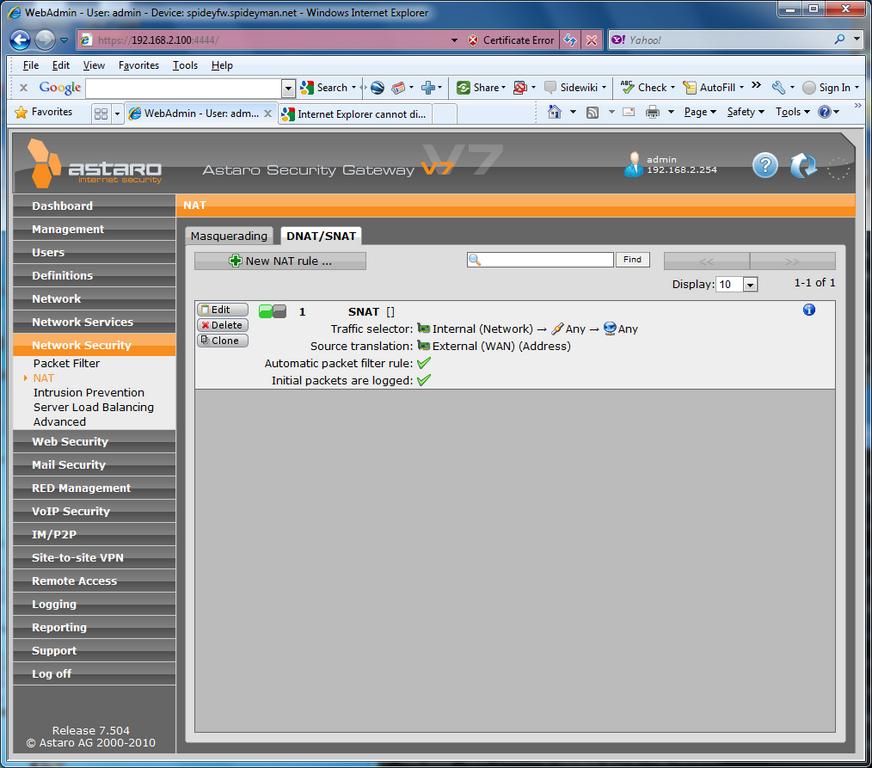This screenshot has height=768, width=872.
Task: Click the Yahoo search magnifier icon
Action: [x=840, y=39]
